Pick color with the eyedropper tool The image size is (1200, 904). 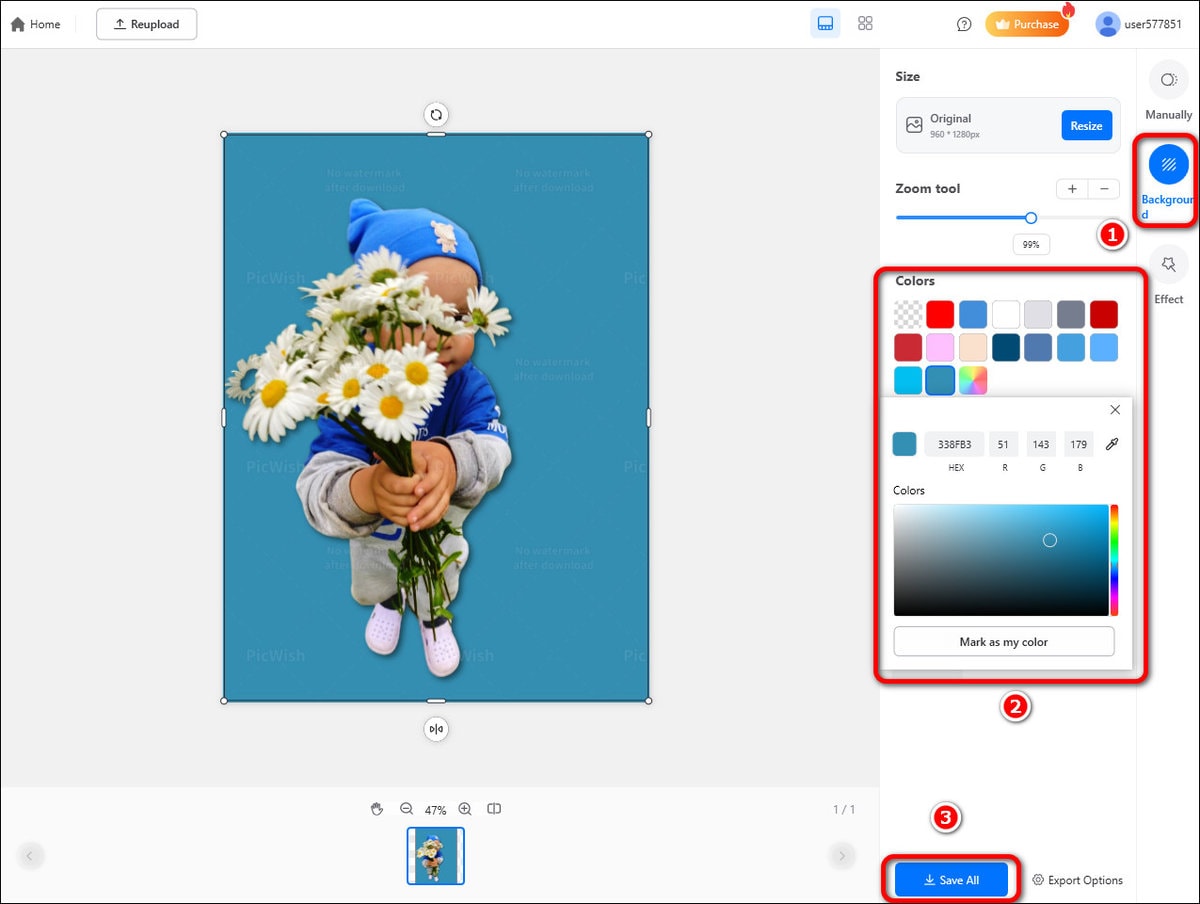click(1111, 444)
